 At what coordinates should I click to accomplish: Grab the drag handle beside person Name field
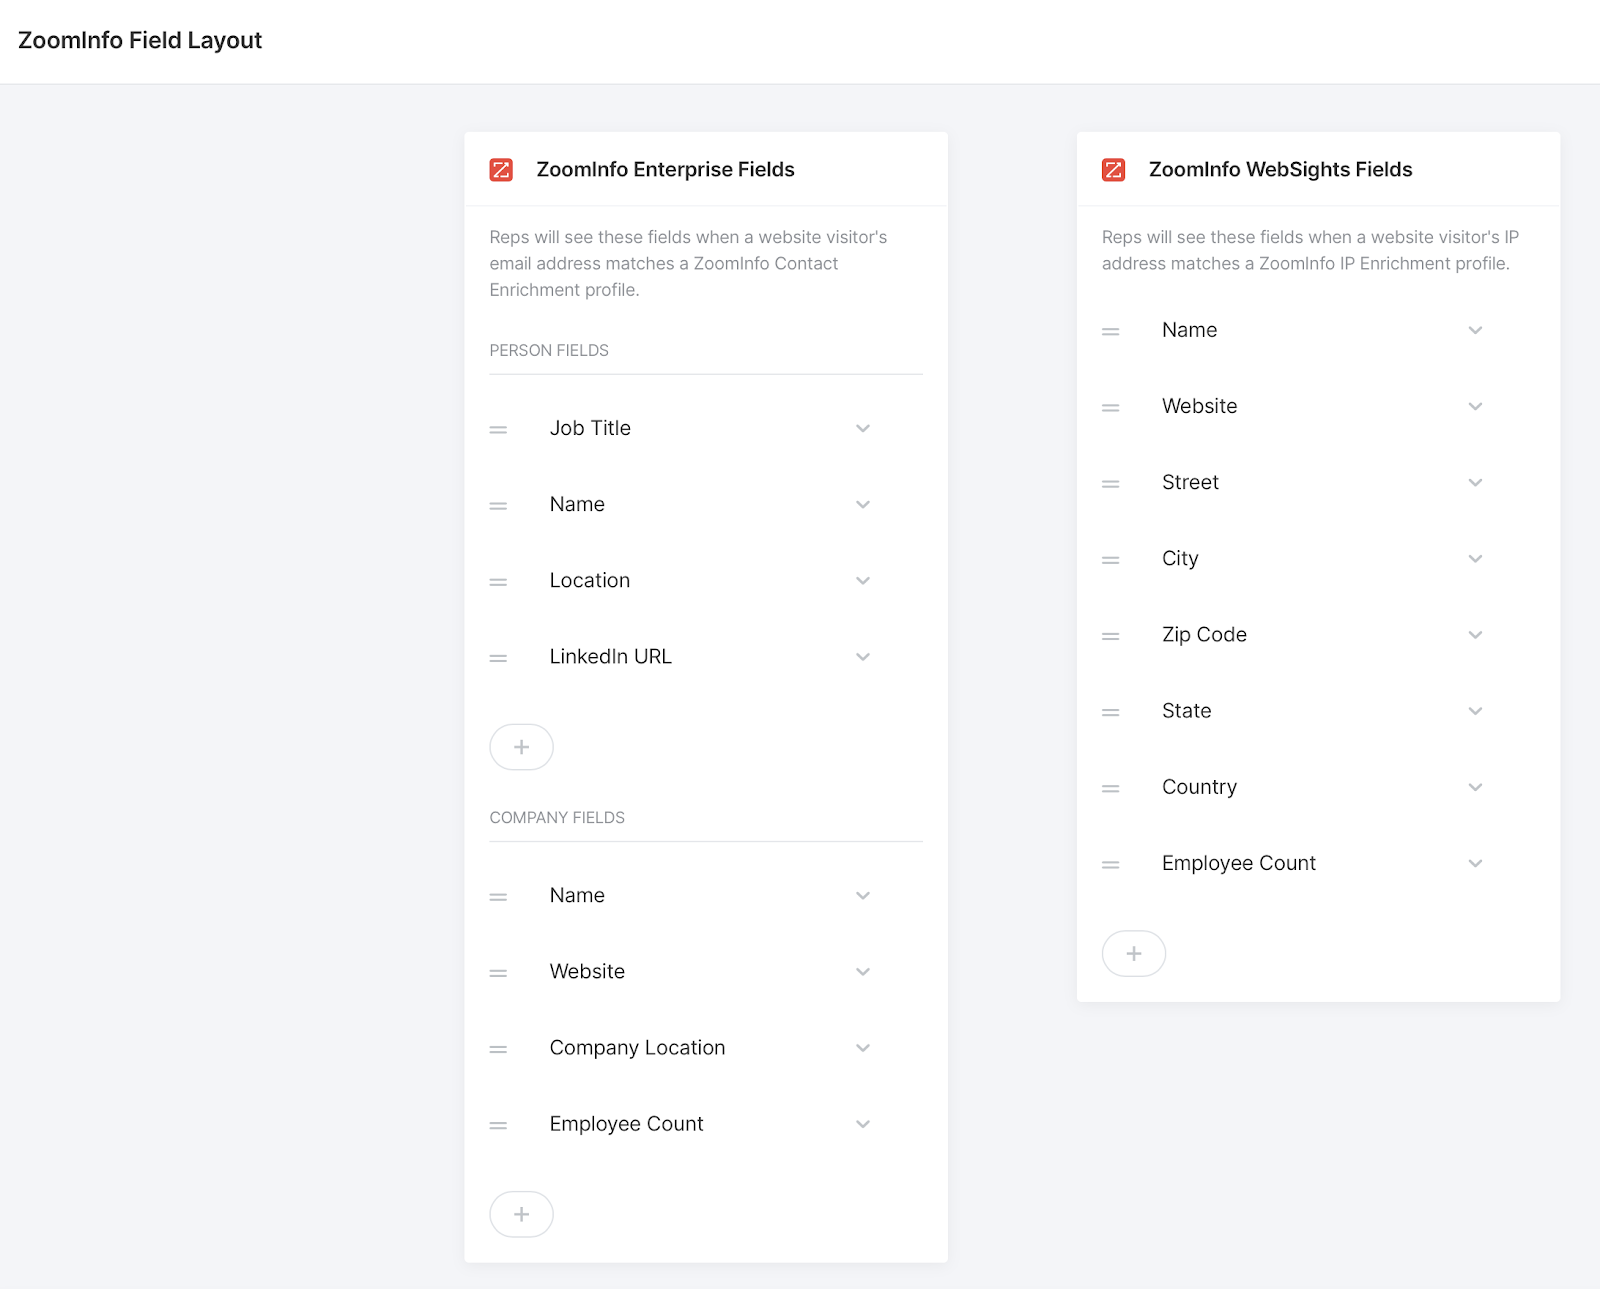coord(498,506)
